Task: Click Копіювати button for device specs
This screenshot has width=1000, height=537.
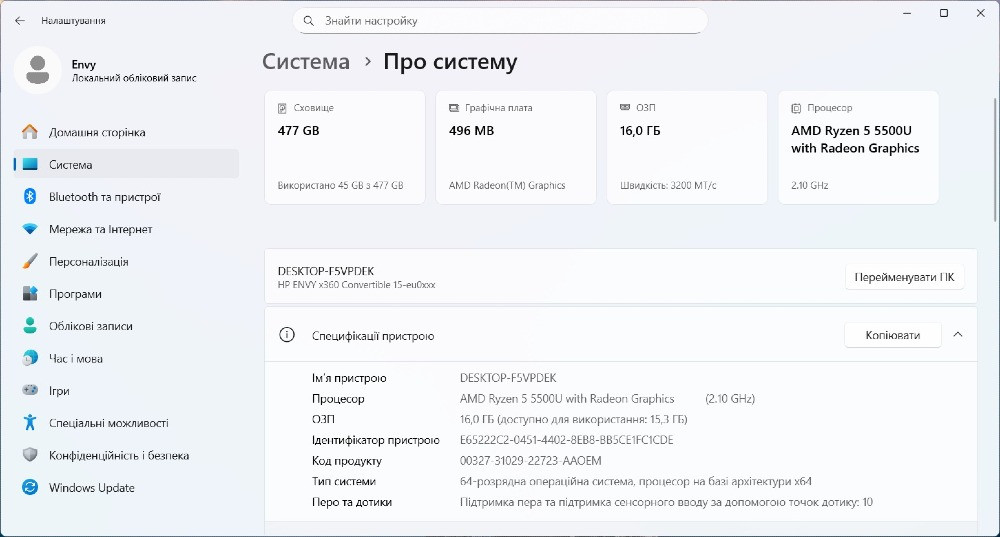Action: [x=892, y=335]
